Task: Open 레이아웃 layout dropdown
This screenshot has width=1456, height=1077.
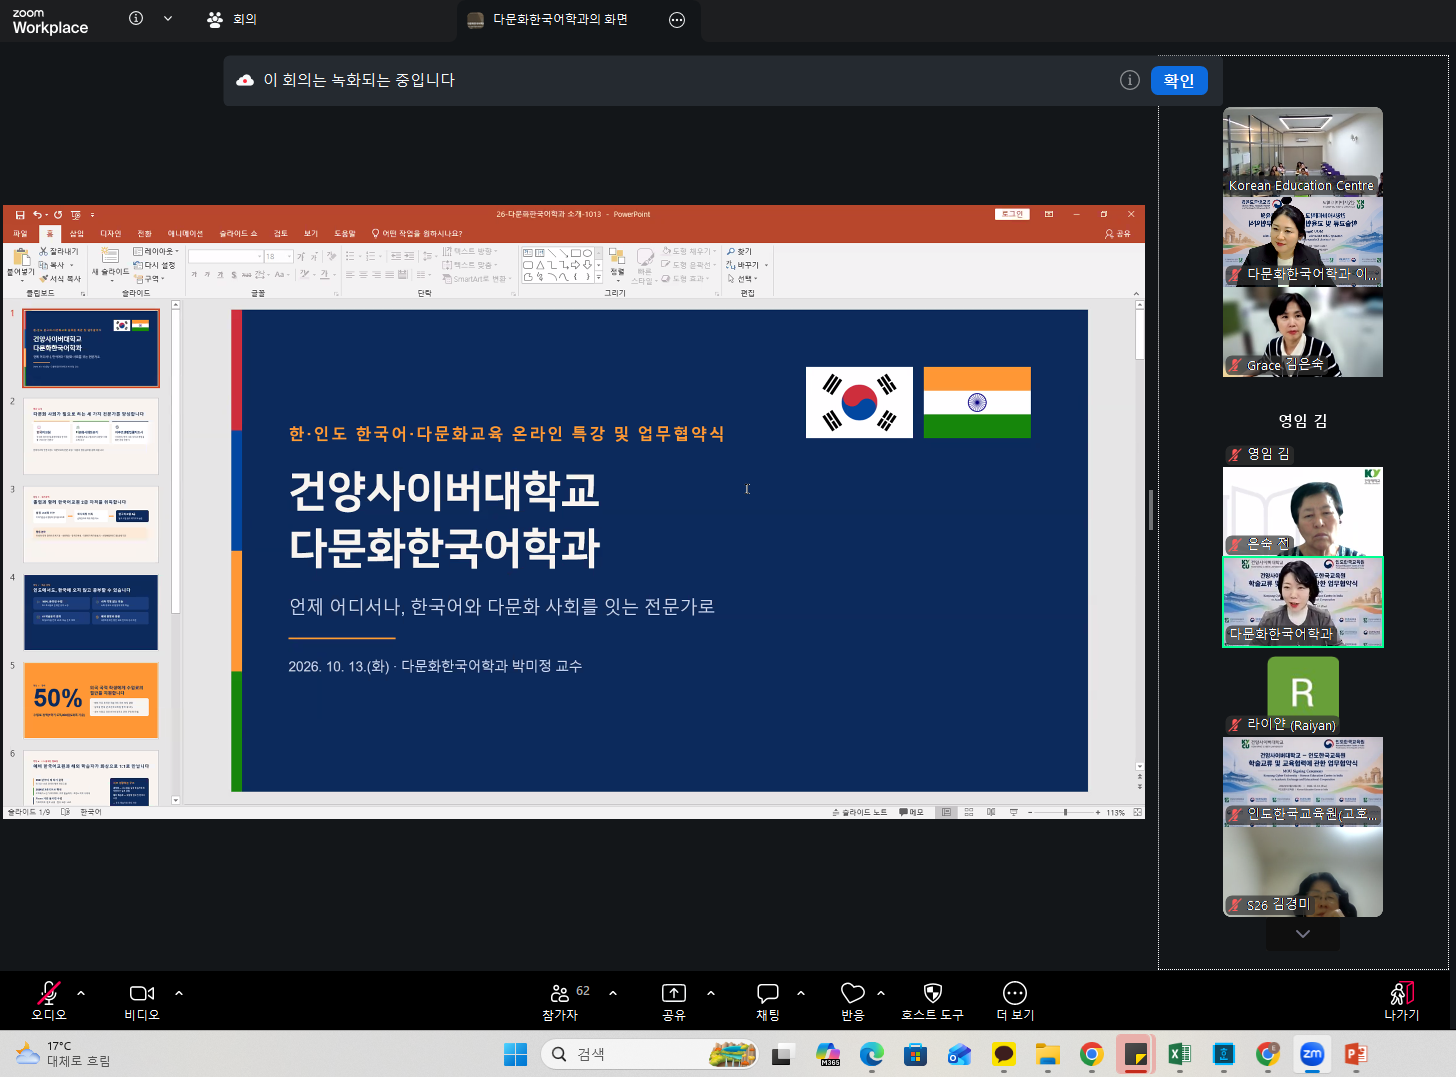Action: (x=156, y=251)
